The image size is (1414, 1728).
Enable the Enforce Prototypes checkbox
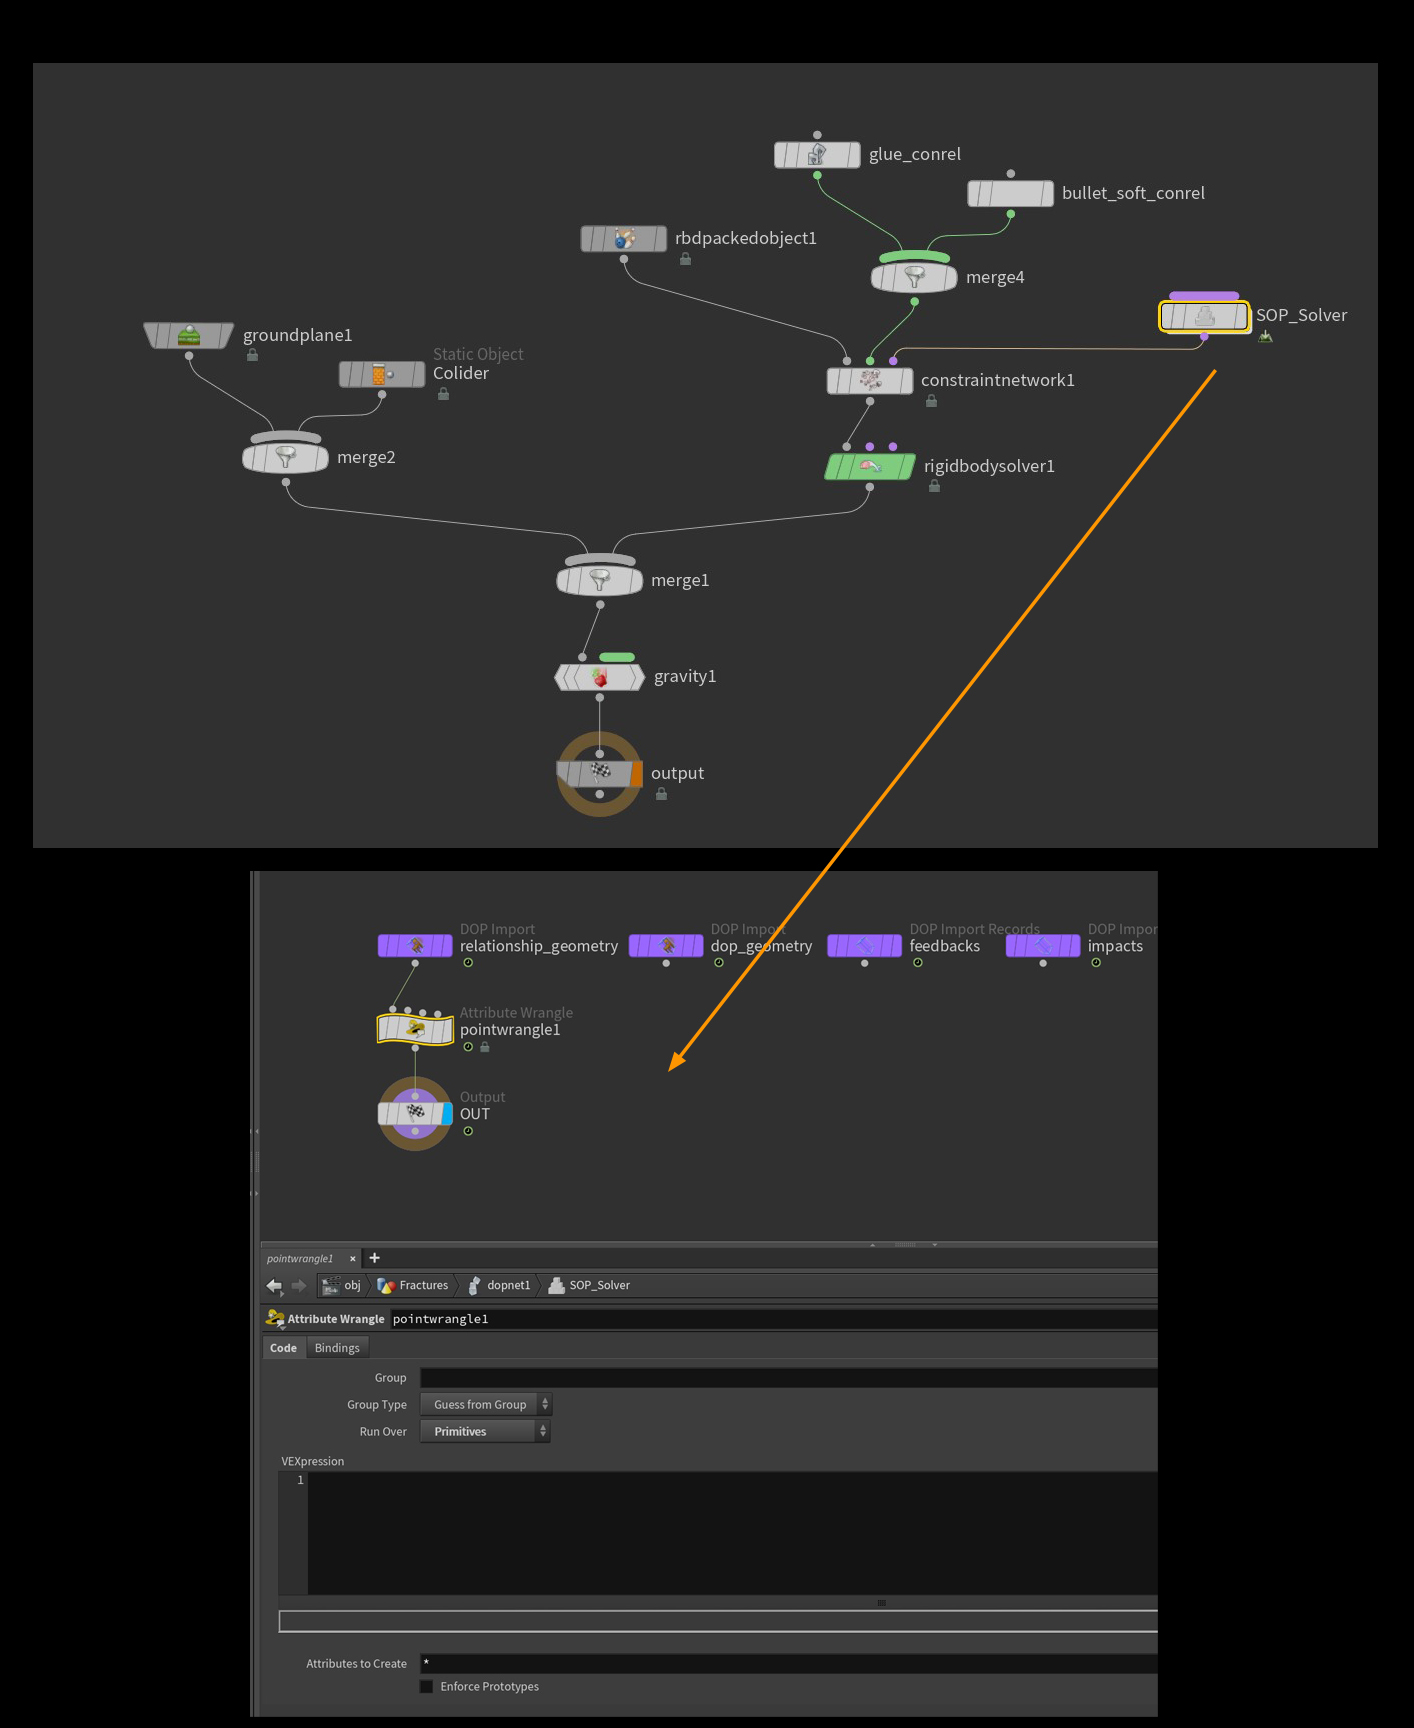click(427, 1686)
